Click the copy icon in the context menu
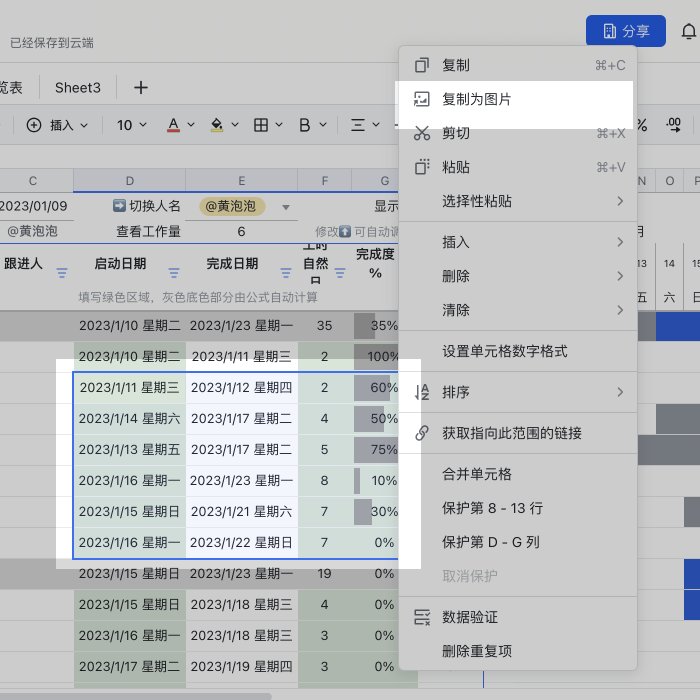Image resolution: width=700 pixels, height=700 pixels. point(421,65)
